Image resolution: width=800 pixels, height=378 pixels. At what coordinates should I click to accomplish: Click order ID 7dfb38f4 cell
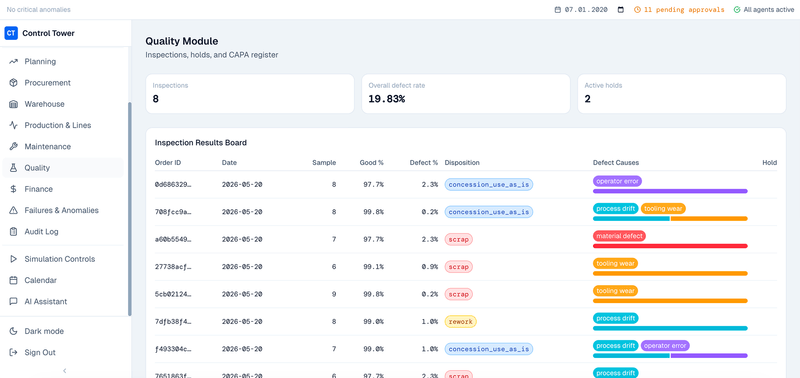pyautogui.click(x=172, y=322)
